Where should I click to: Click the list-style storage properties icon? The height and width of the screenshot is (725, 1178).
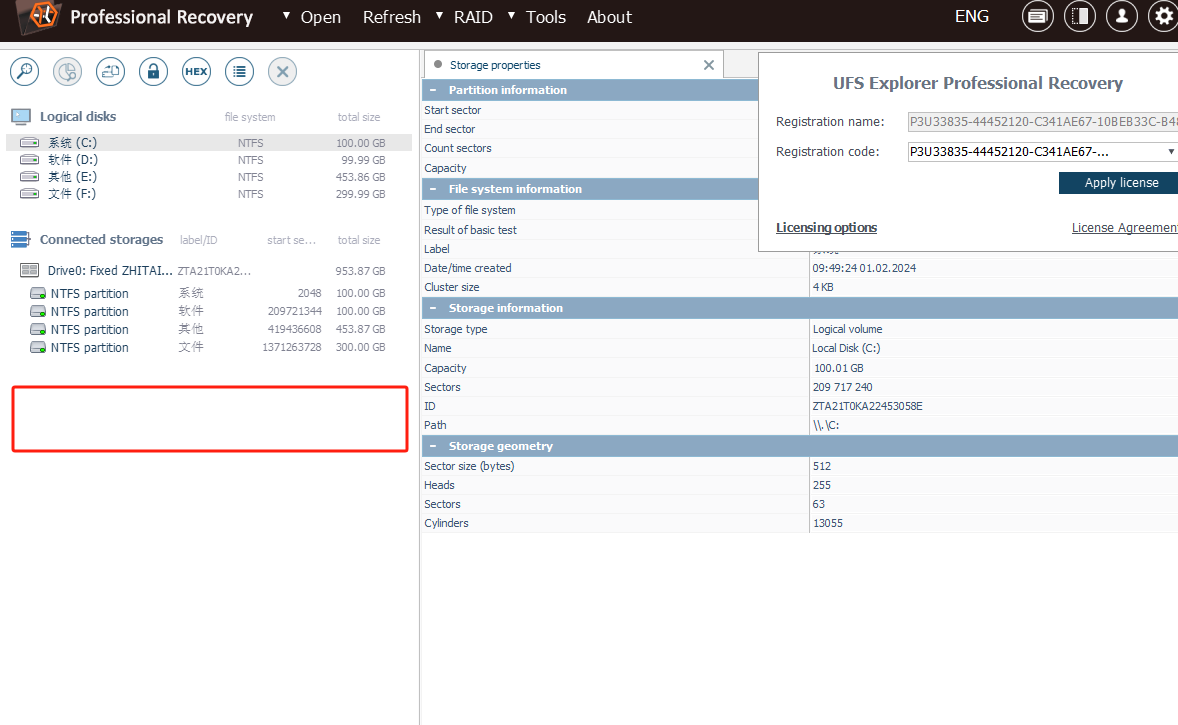239,71
